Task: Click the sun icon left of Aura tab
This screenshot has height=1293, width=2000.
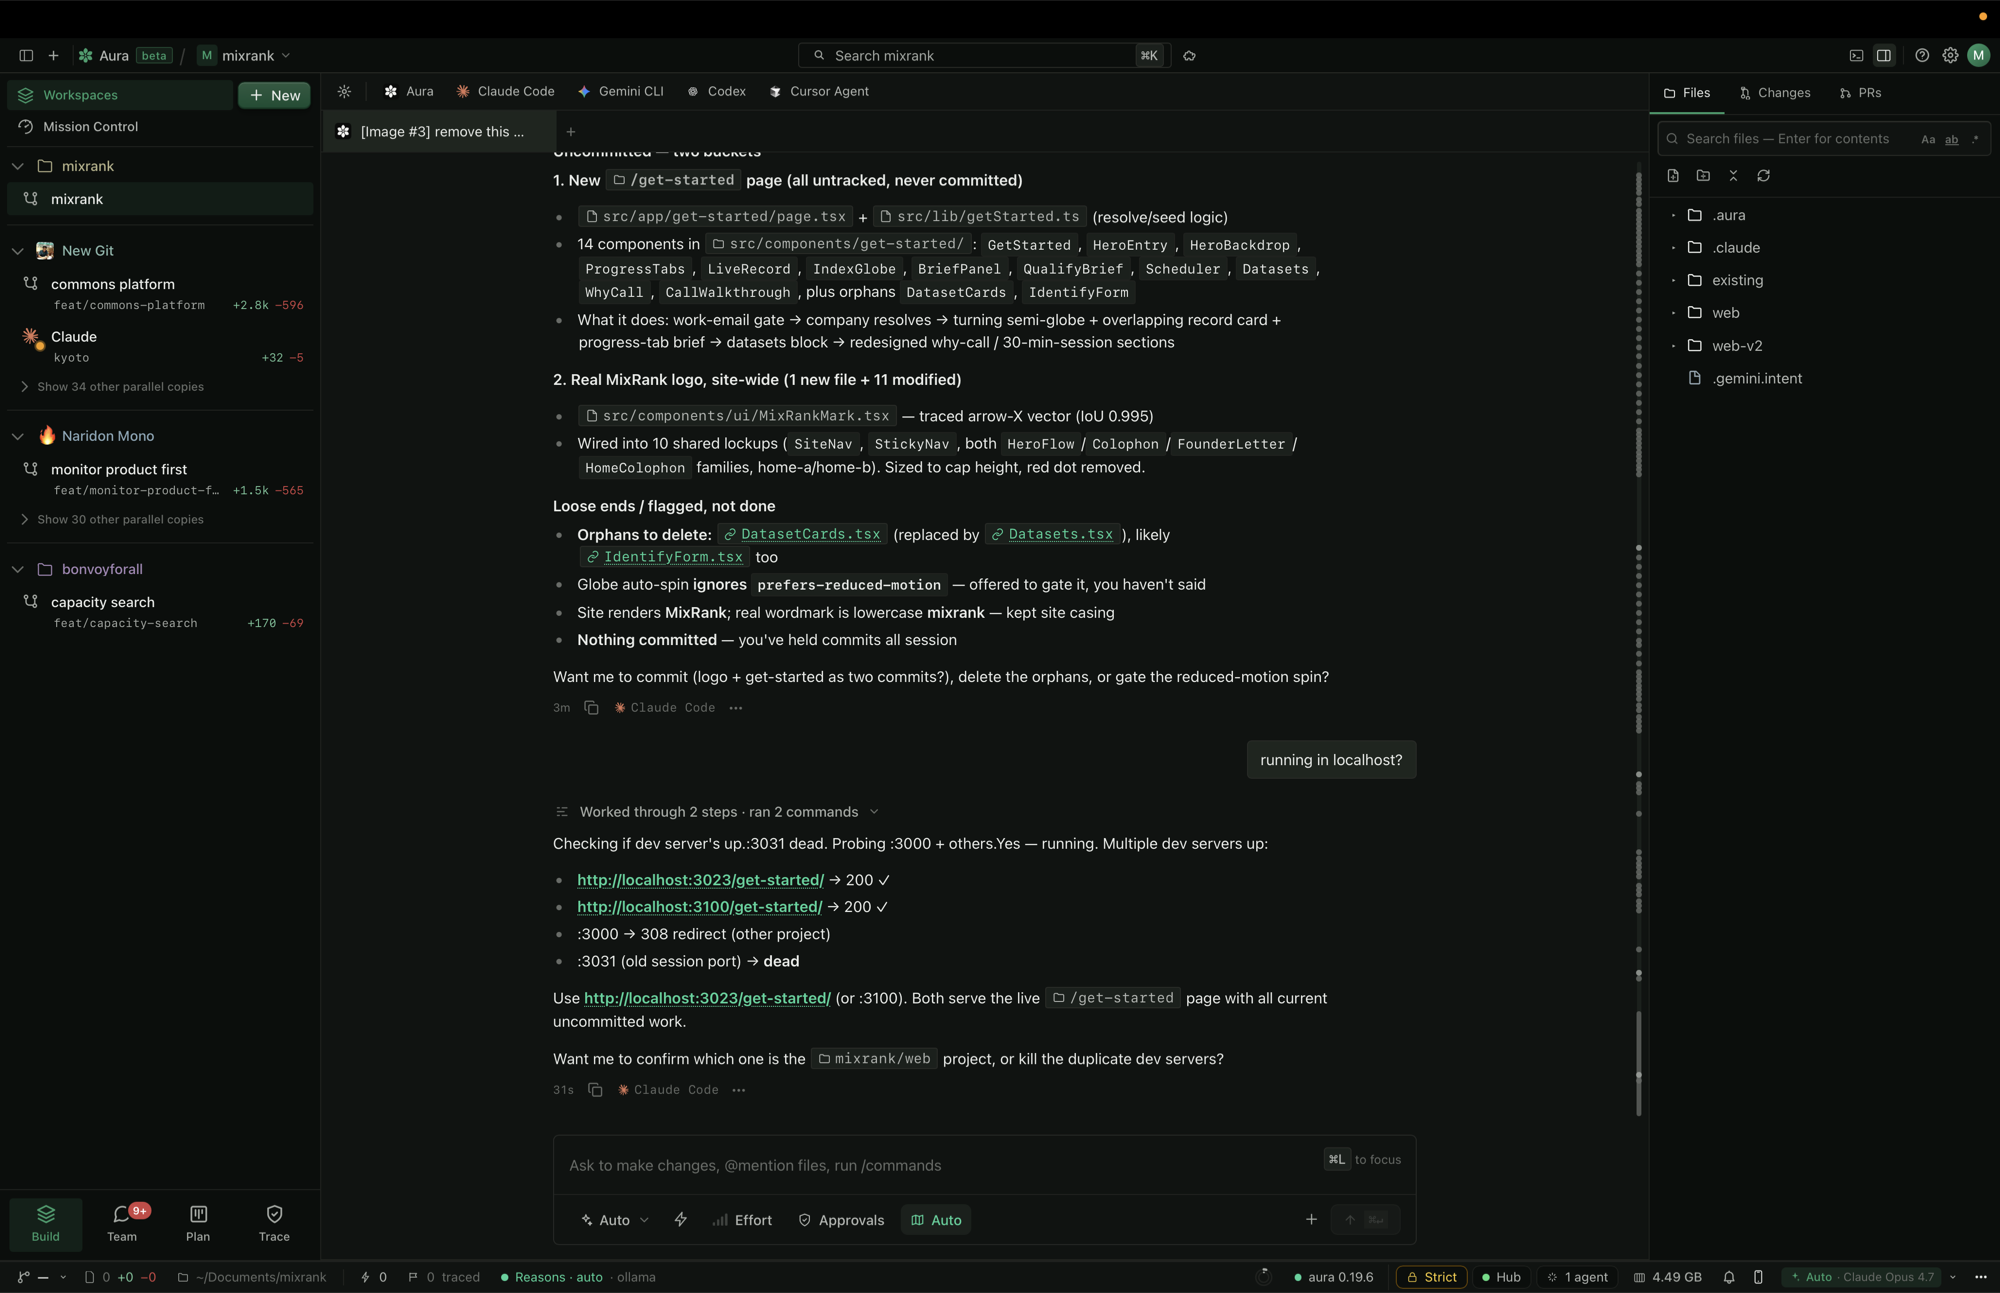Action: click(344, 91)
